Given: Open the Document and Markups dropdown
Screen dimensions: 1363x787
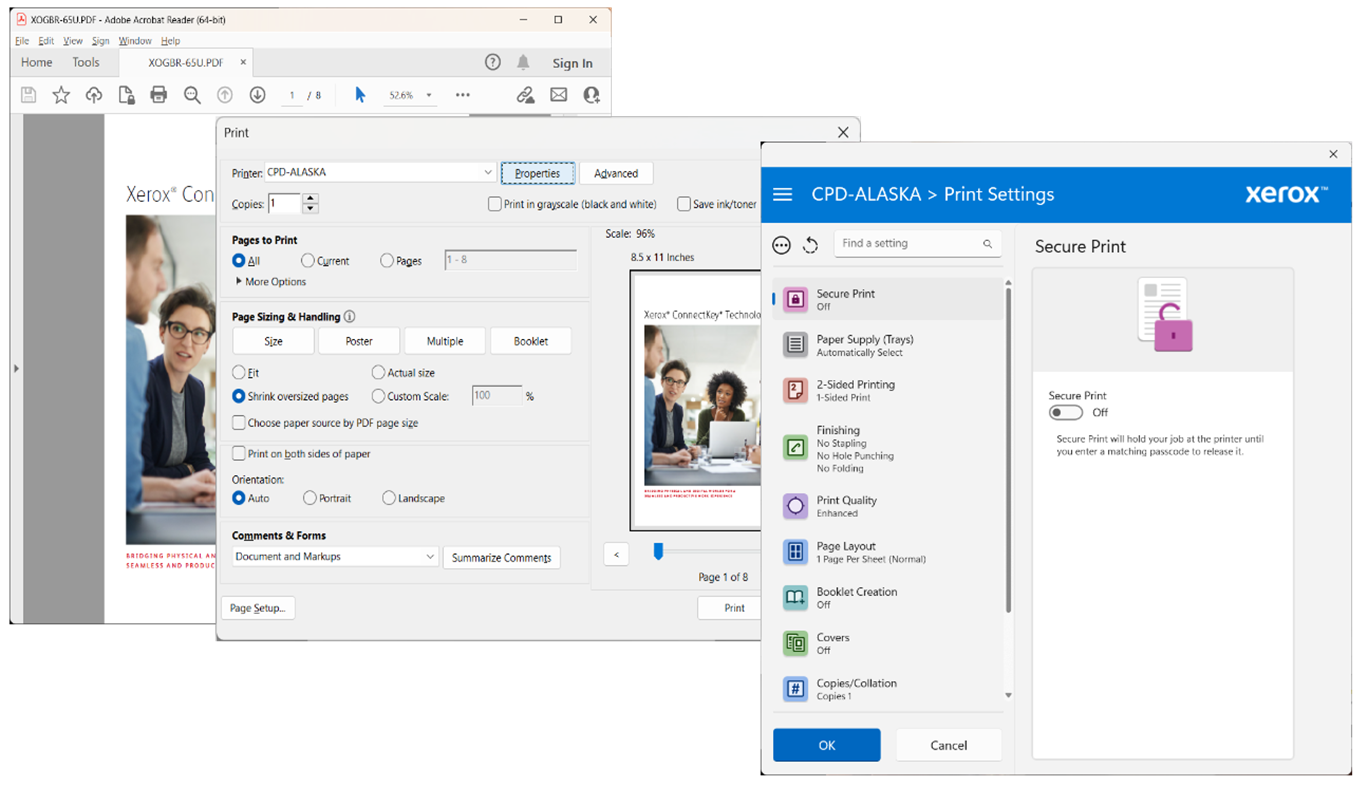Looking at the screenshot, I should click(x=335, y=557).
